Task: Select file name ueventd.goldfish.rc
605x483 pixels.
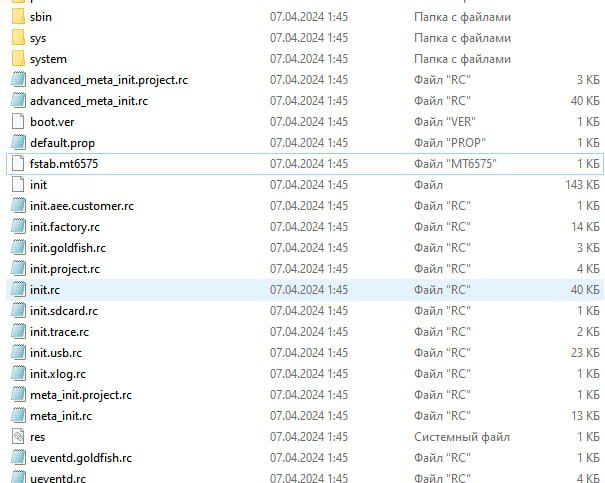Action: point(81,458)
